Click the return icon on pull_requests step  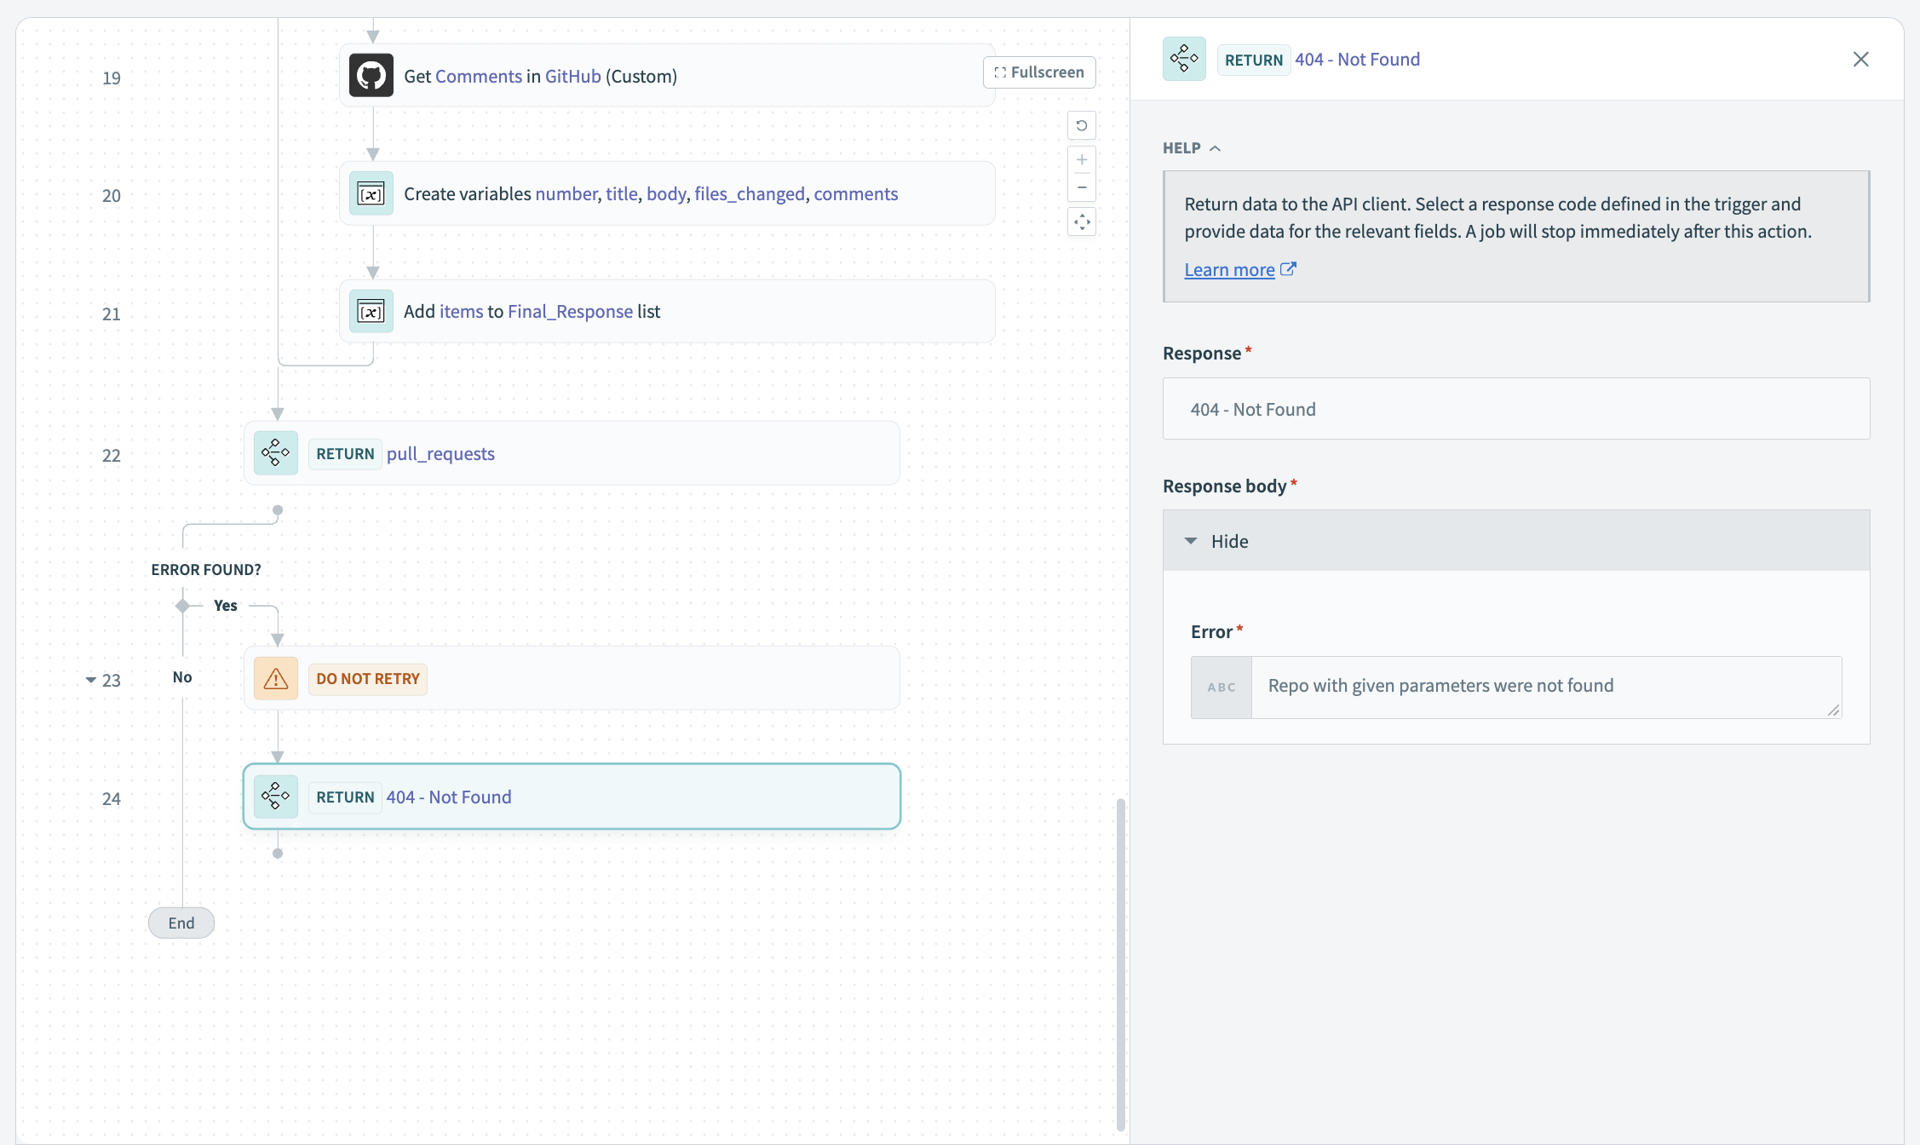275,453
